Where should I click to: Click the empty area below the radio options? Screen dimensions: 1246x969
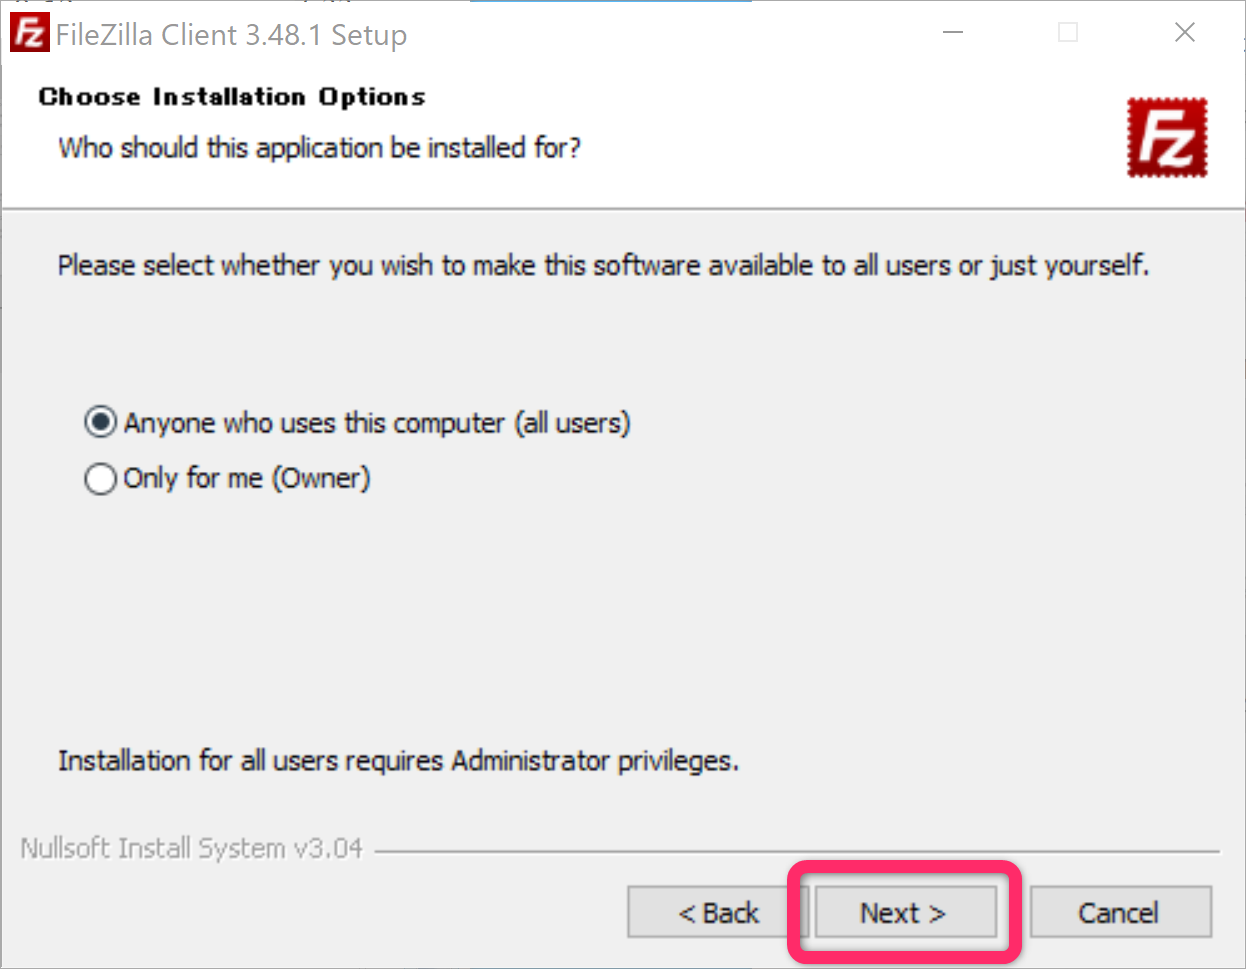(x=620, y=620)
